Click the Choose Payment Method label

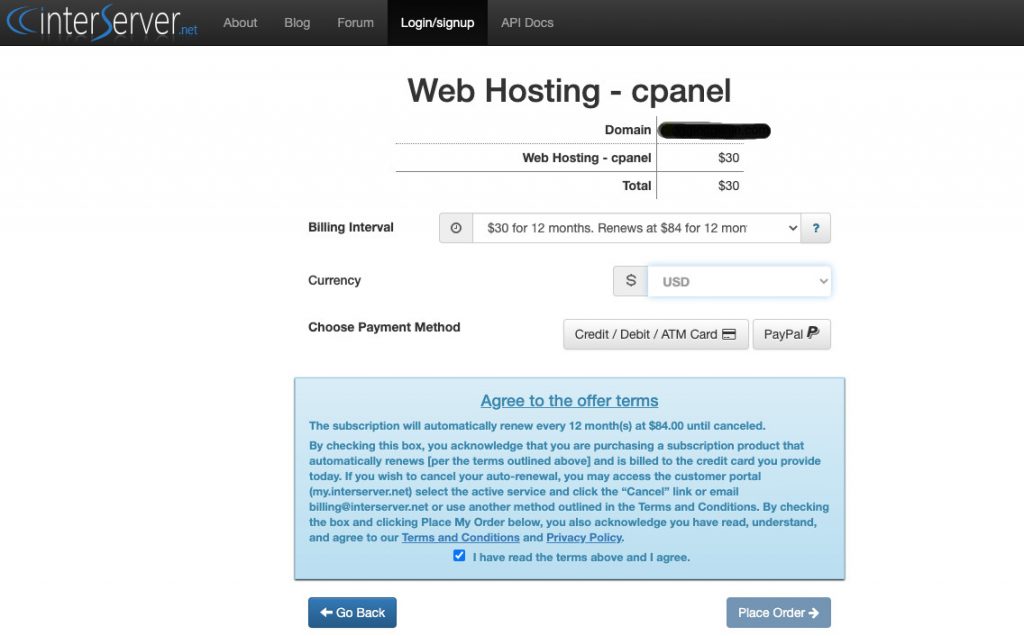pos(384,327)
